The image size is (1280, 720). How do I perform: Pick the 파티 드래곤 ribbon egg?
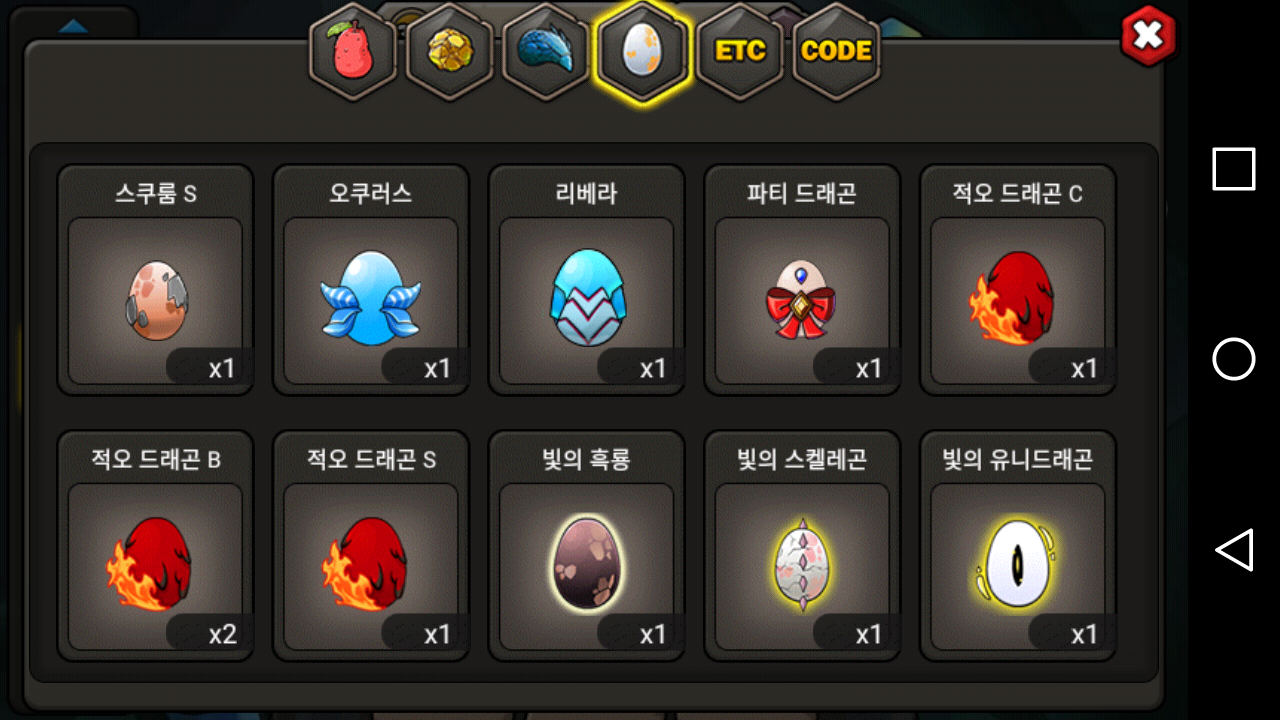pyautogui.click(x=802, y=280)
